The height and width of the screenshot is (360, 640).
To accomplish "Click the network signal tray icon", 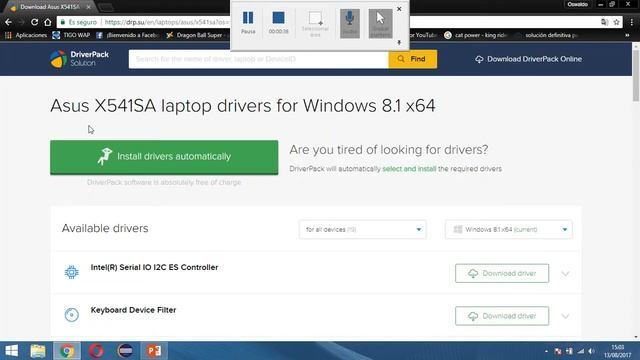I will point(580,351).
